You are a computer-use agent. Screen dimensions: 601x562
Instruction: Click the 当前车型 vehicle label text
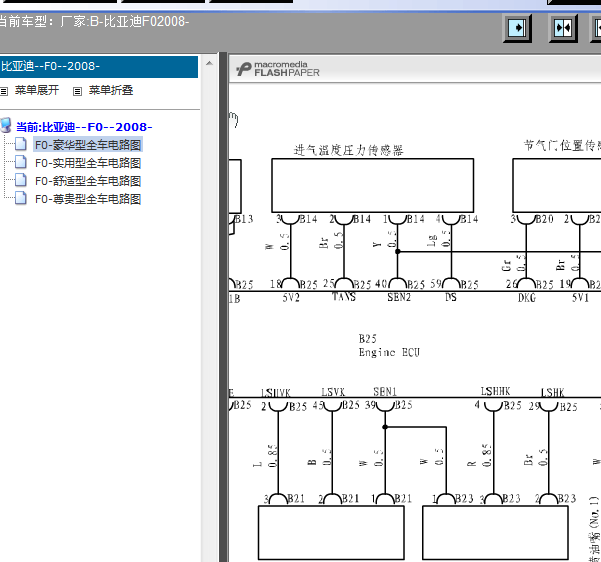click(x=94, y=21)
